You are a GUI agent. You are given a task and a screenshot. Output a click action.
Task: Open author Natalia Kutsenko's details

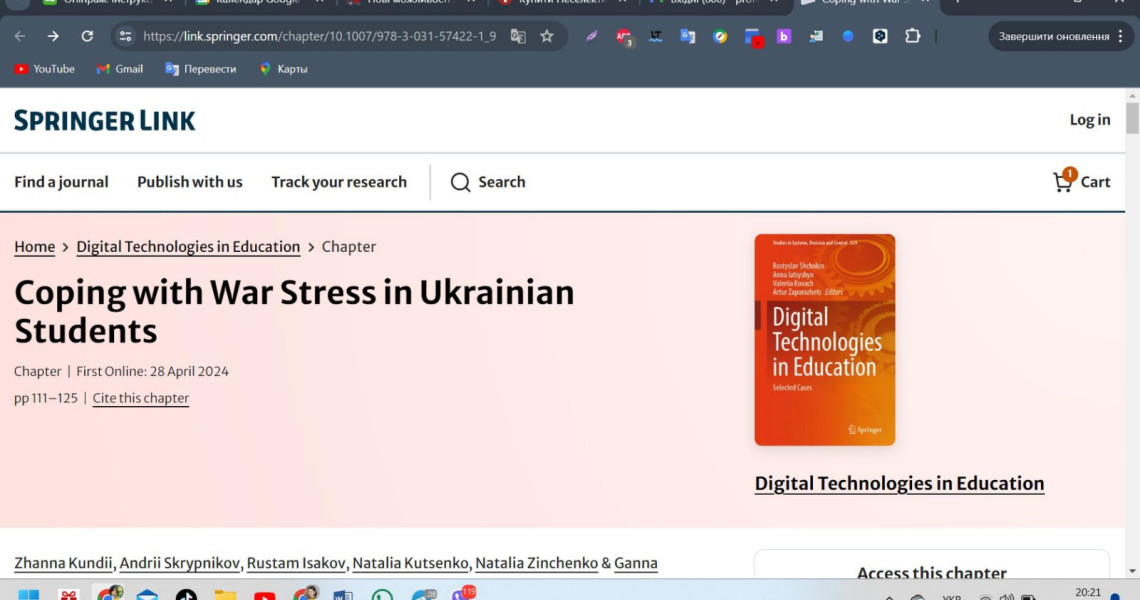click(x=411, y=564)
